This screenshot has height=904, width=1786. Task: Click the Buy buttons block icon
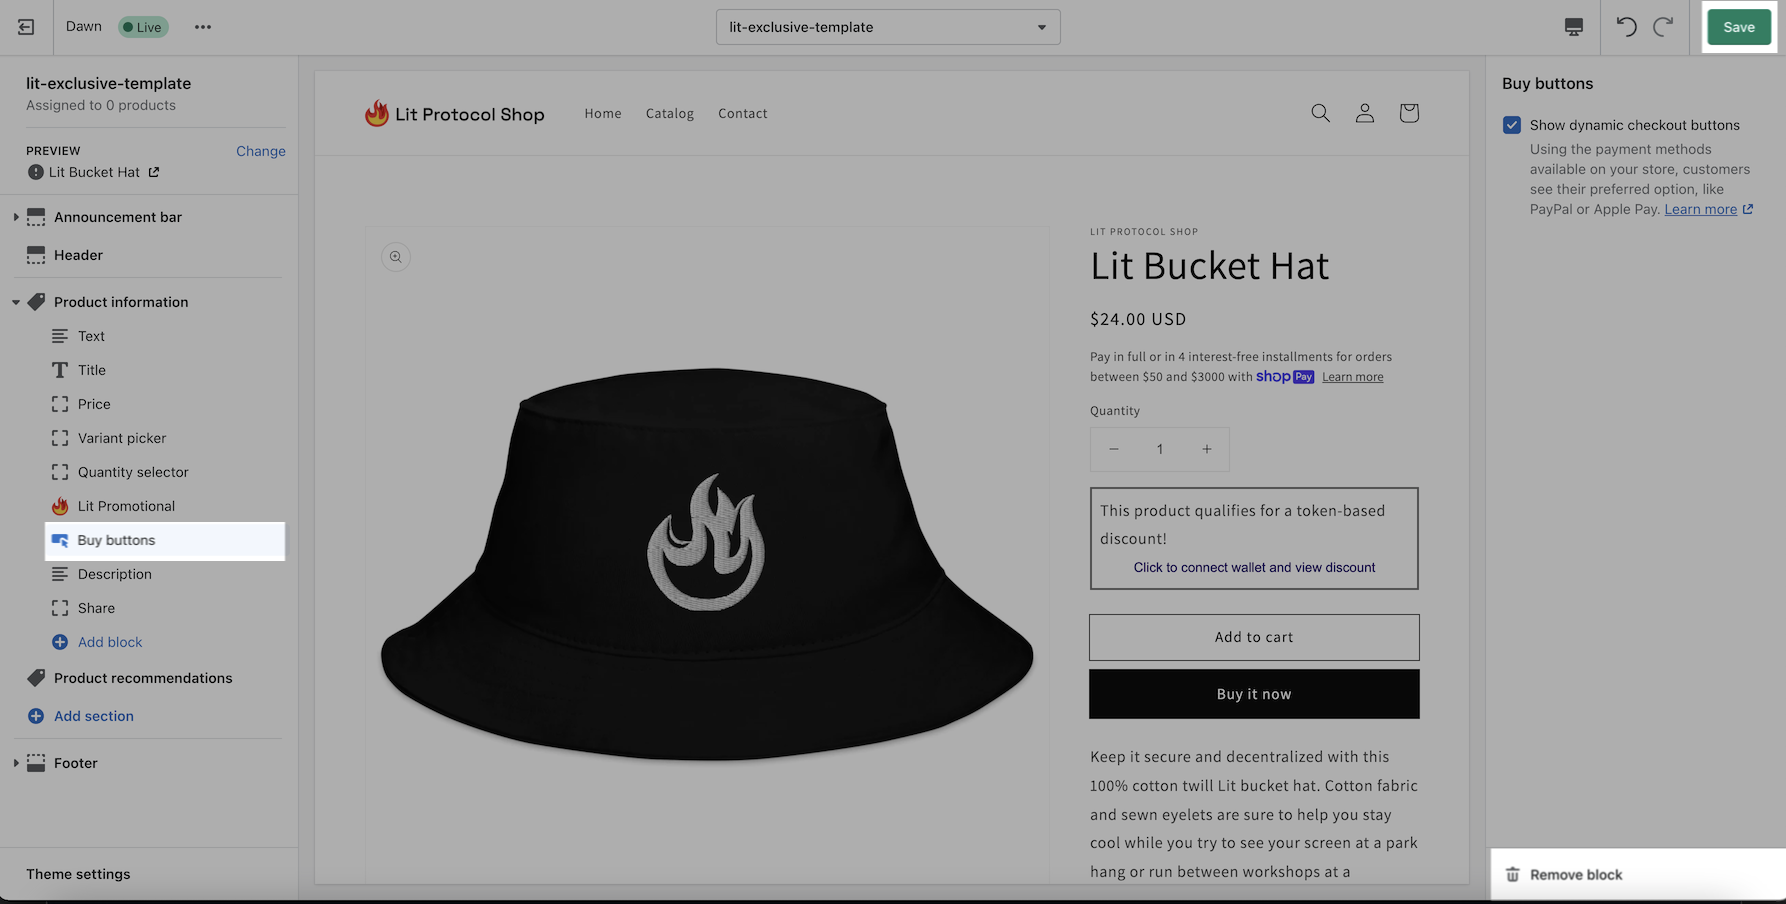pyautogui.click(x=60, y=540)
